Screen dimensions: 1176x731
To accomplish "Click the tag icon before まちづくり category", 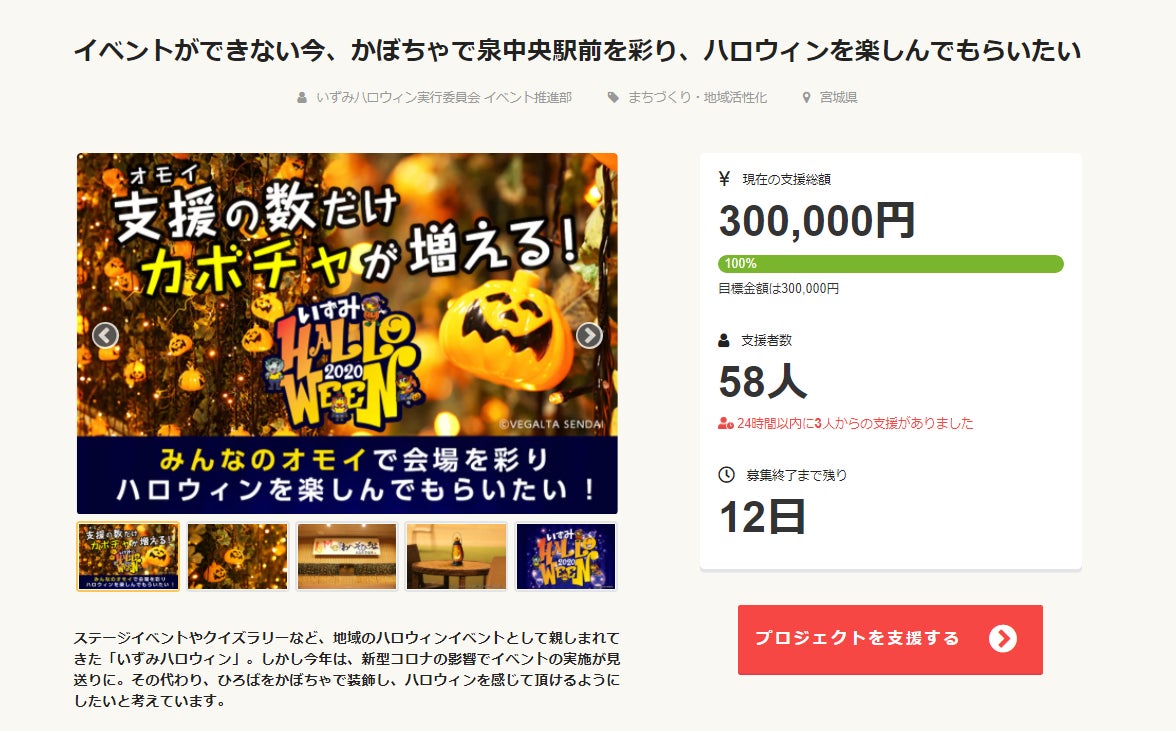I will click(613, 97).
